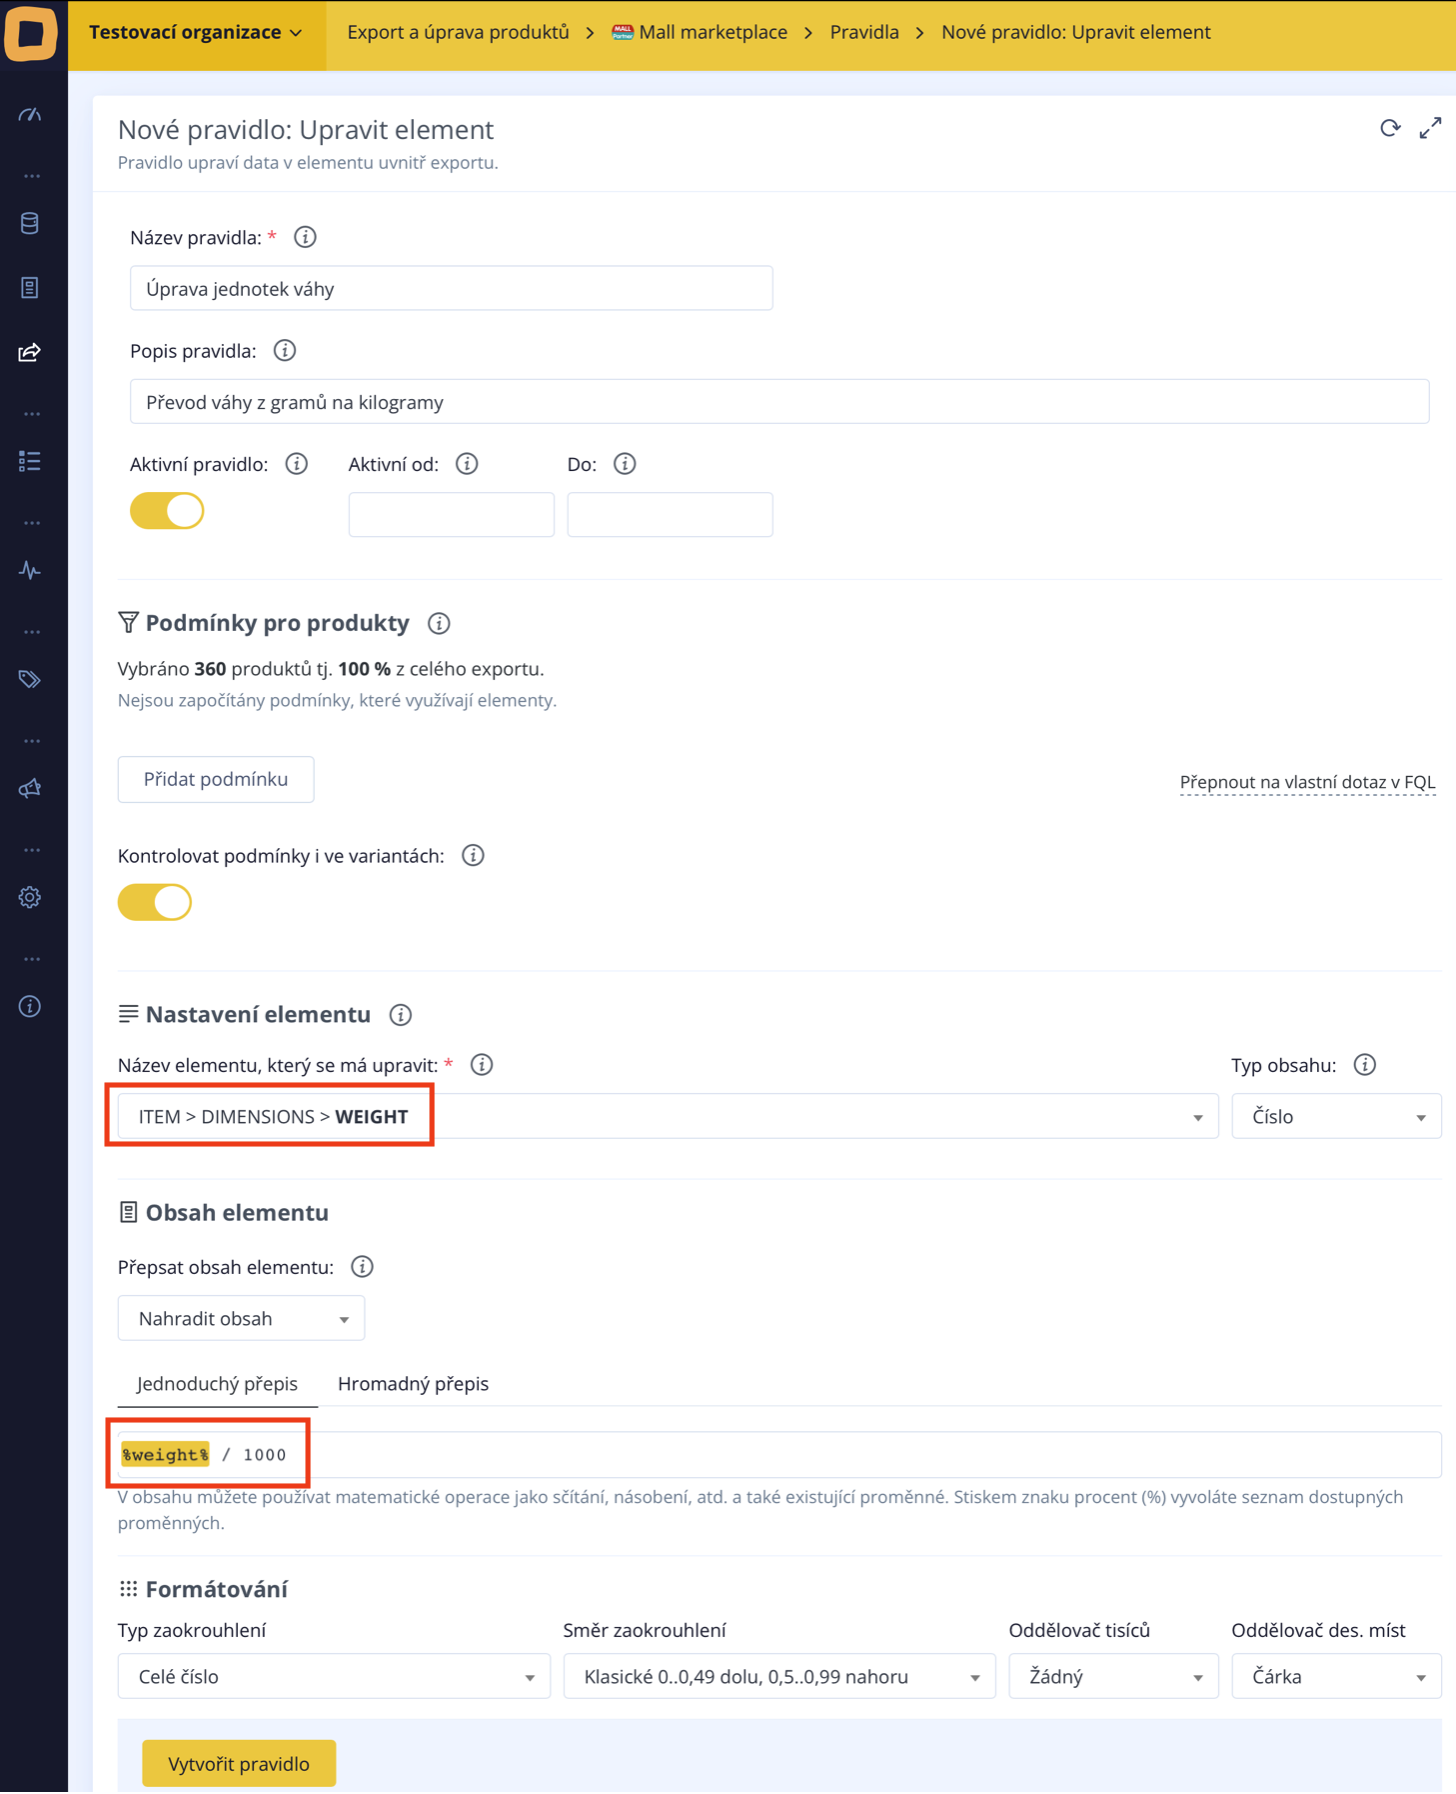The width and height of the screenshot is (1456, 1794).
Task: Disable Kontrolovat podmínky i ve variantách switch
Action: [x=154, y=902]
